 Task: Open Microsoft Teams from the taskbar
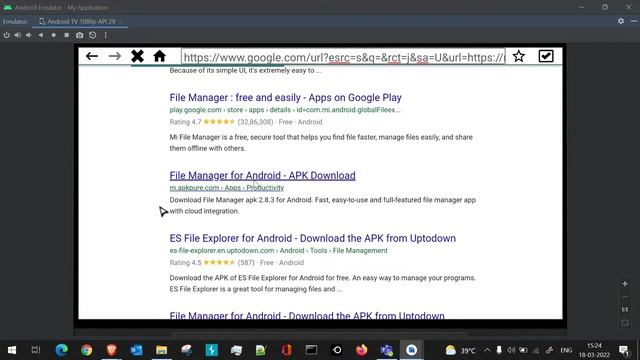pyautogui.click(x=387, y=350)
